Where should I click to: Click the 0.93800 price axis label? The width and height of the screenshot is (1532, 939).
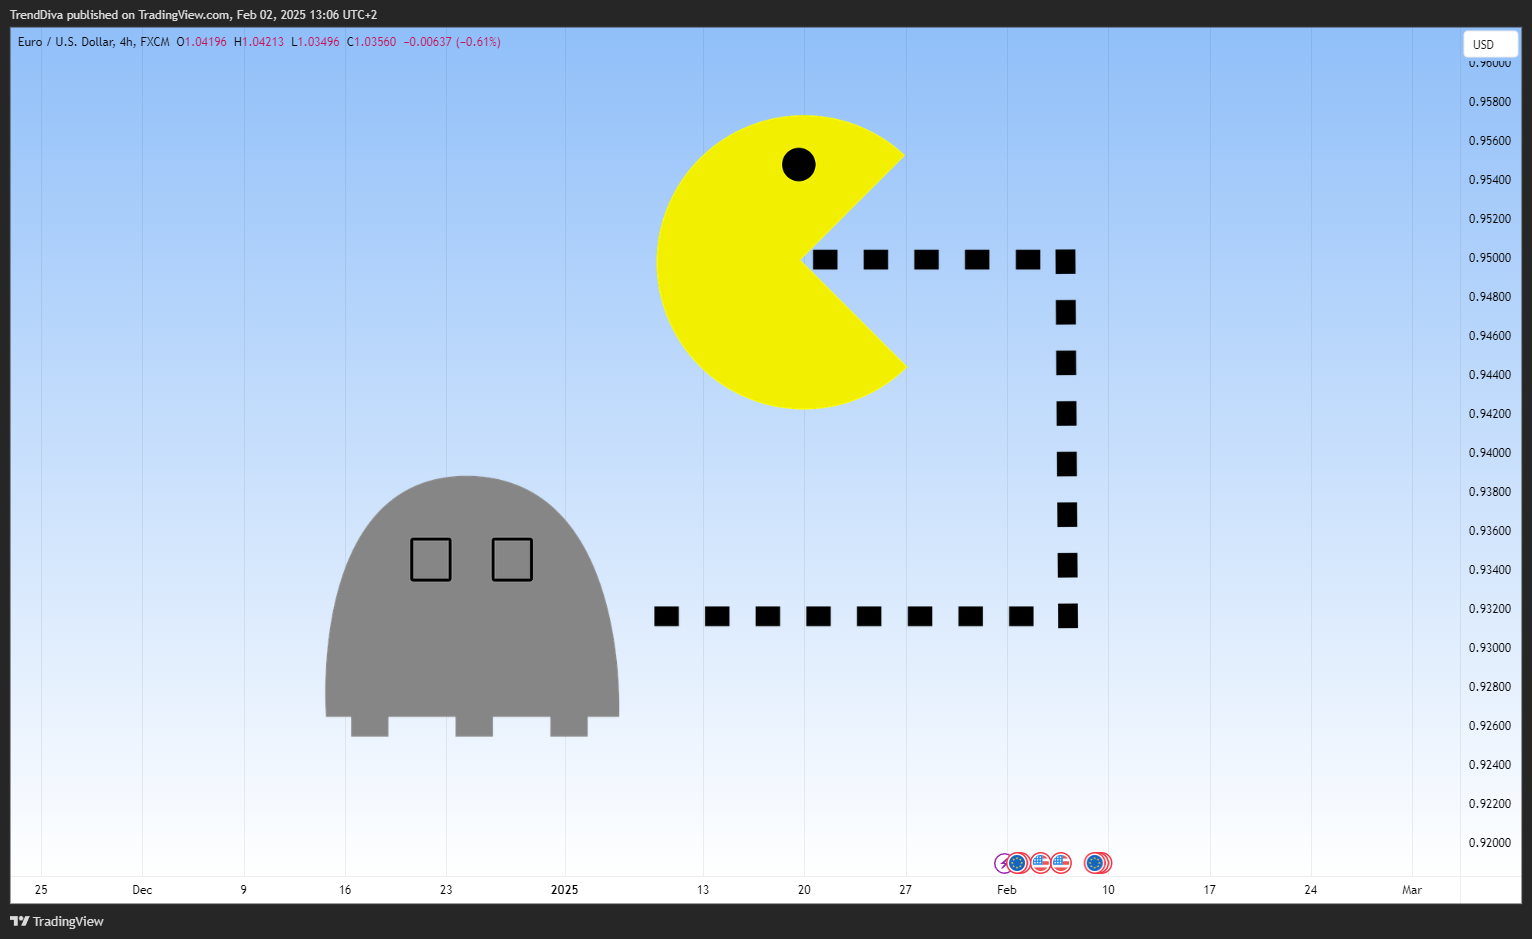1490,492
